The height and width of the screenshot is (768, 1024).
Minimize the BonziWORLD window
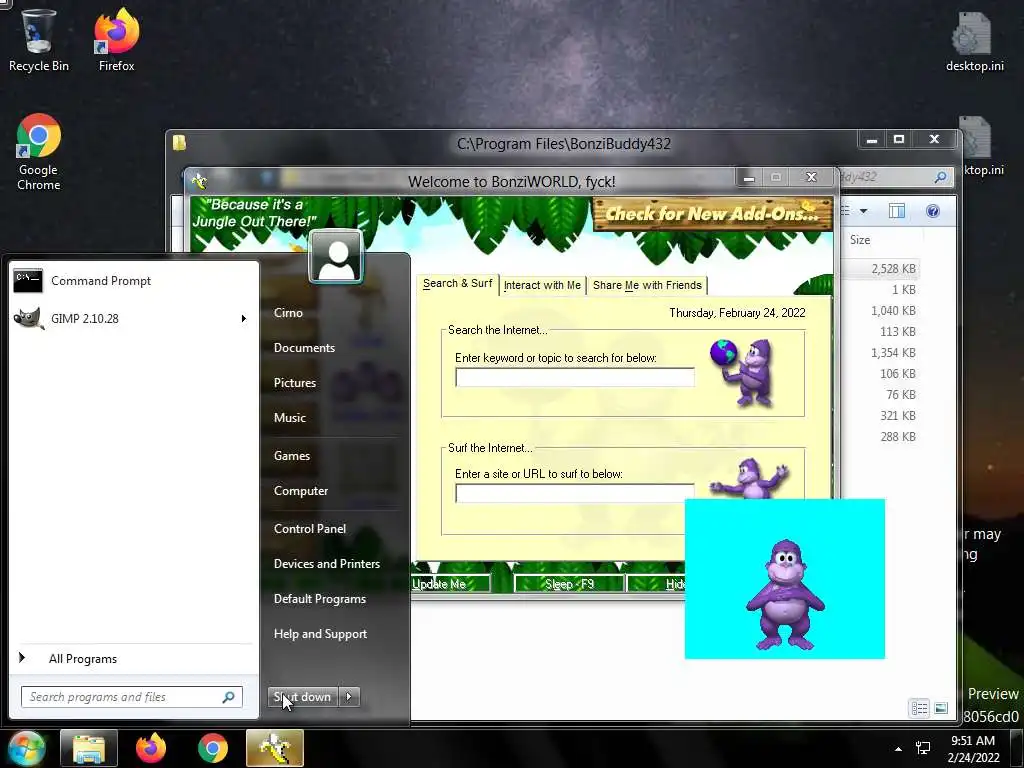749,178
